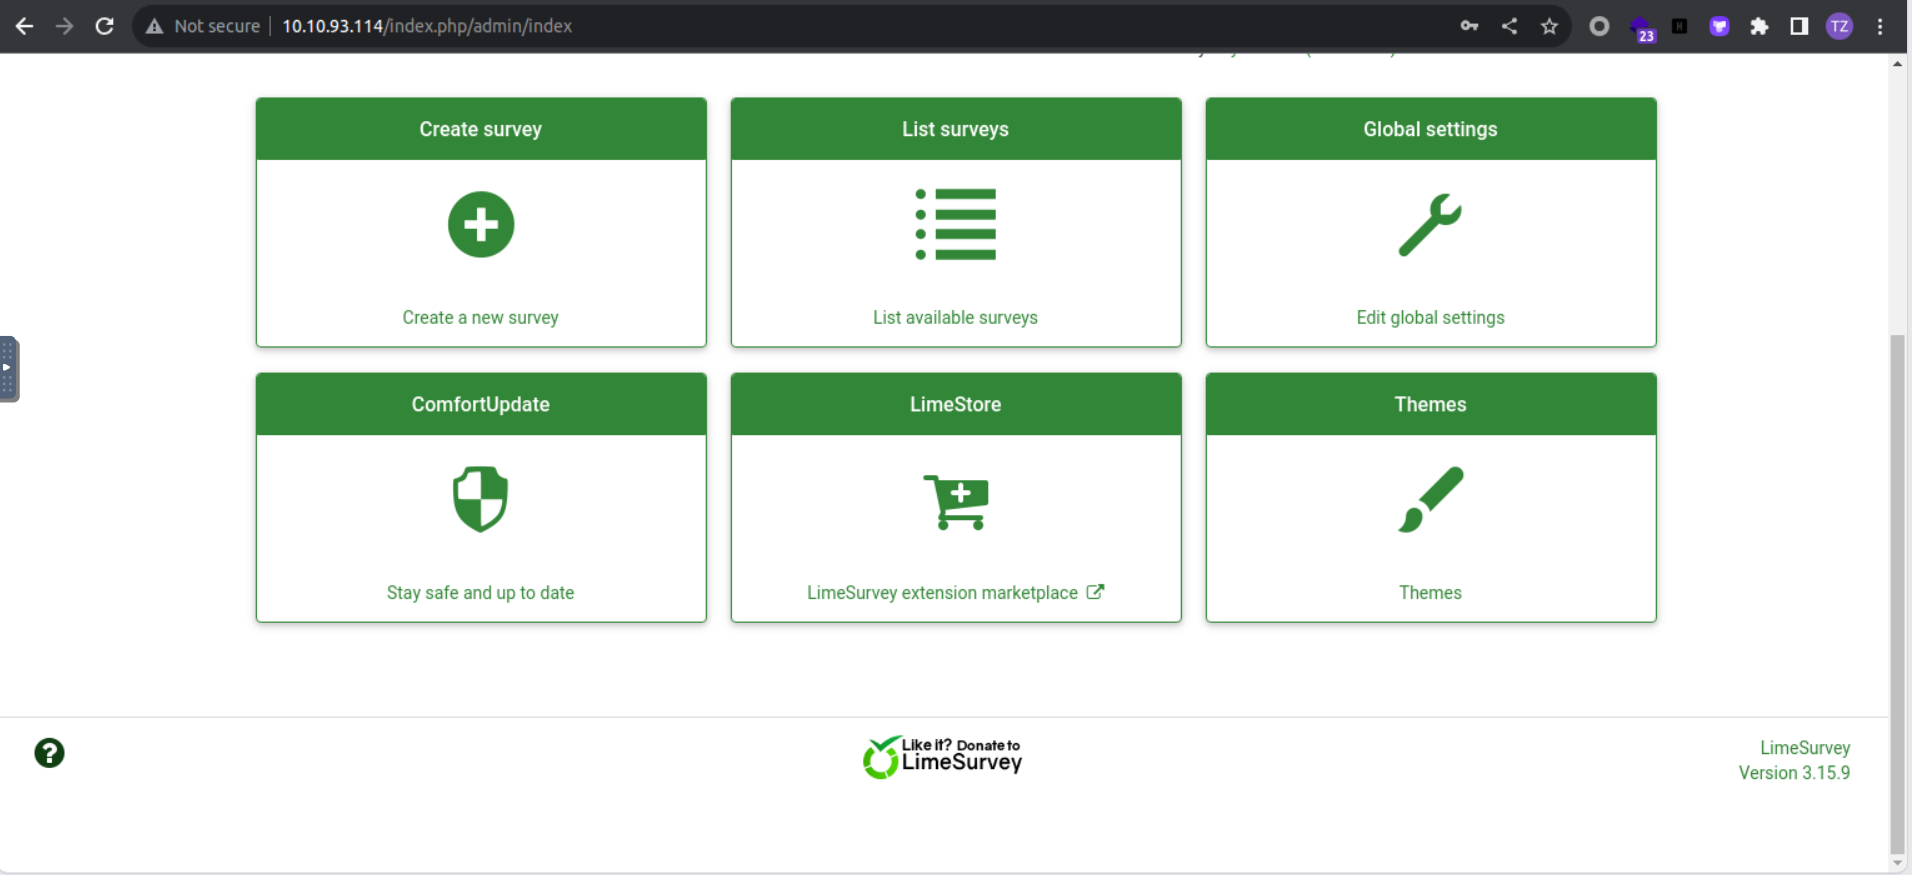Click the share page icon
Viewport: 1912px width, 875px height.
pyautogui.click(x=1509, y=26)
